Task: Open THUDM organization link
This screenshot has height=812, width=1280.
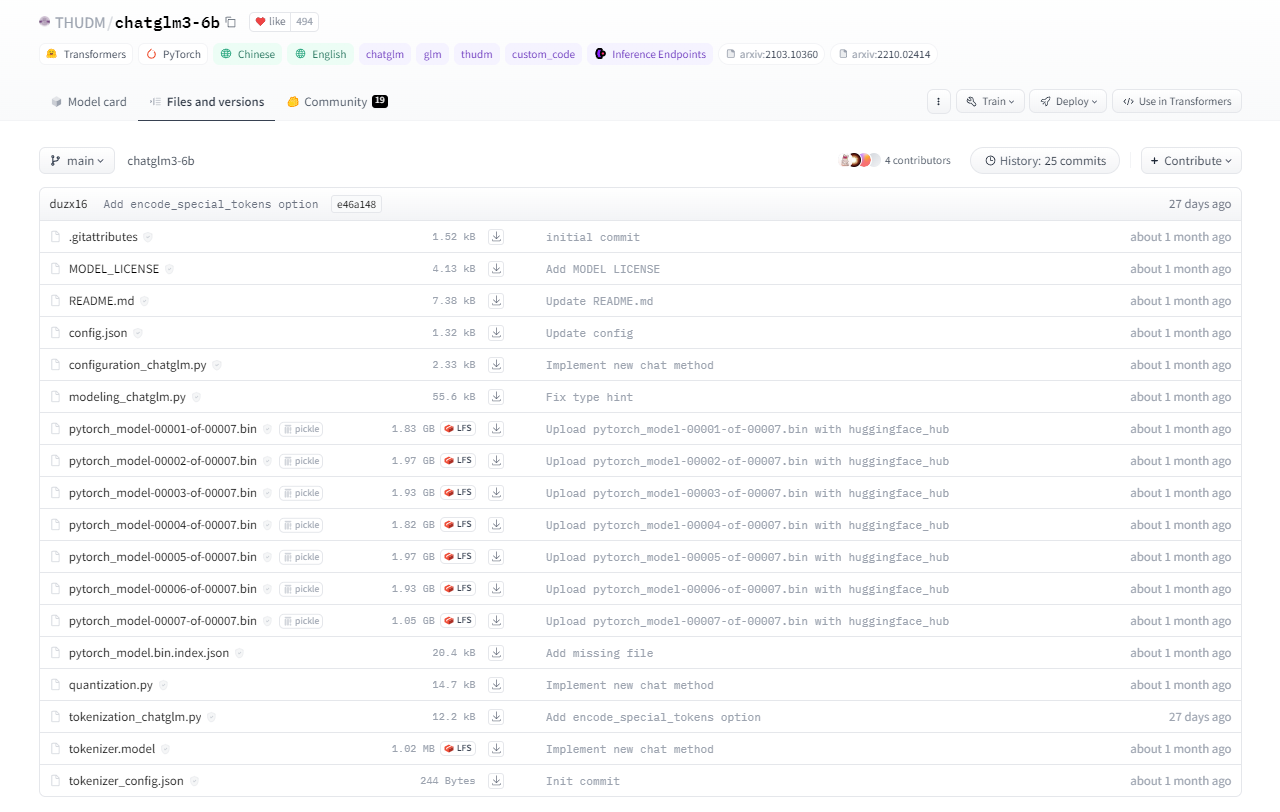Action: click(80, 22)
